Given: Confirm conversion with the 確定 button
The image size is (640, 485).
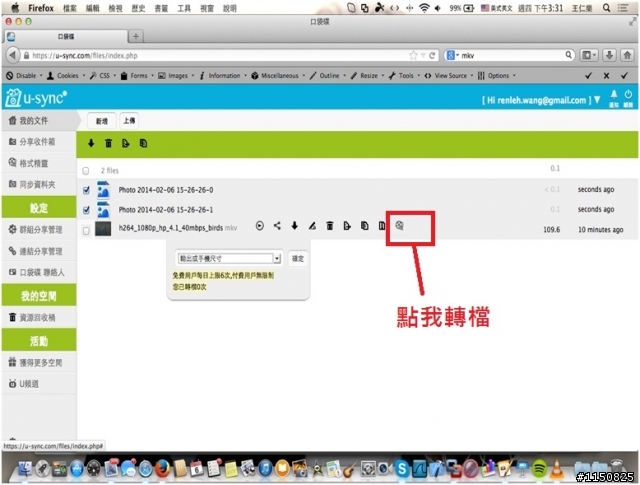Looking at the screenshot, I should click(298, 258).
